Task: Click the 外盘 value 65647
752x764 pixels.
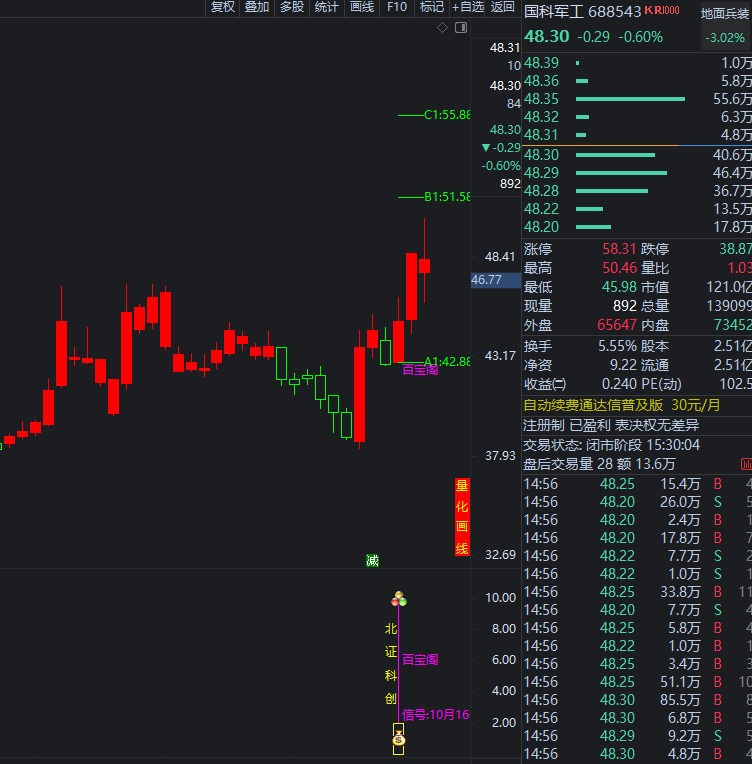Action: tap(617, 325)
